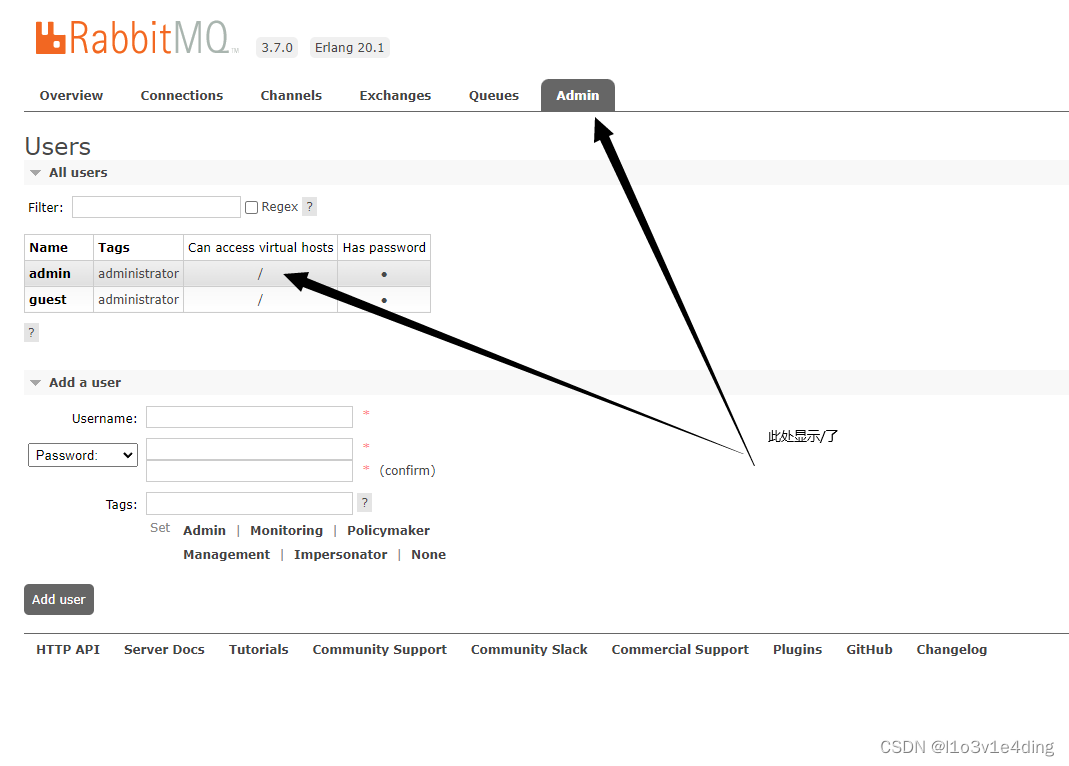Set tag to None
Viewport: 1069px width, 766px height.
(429, 555)
